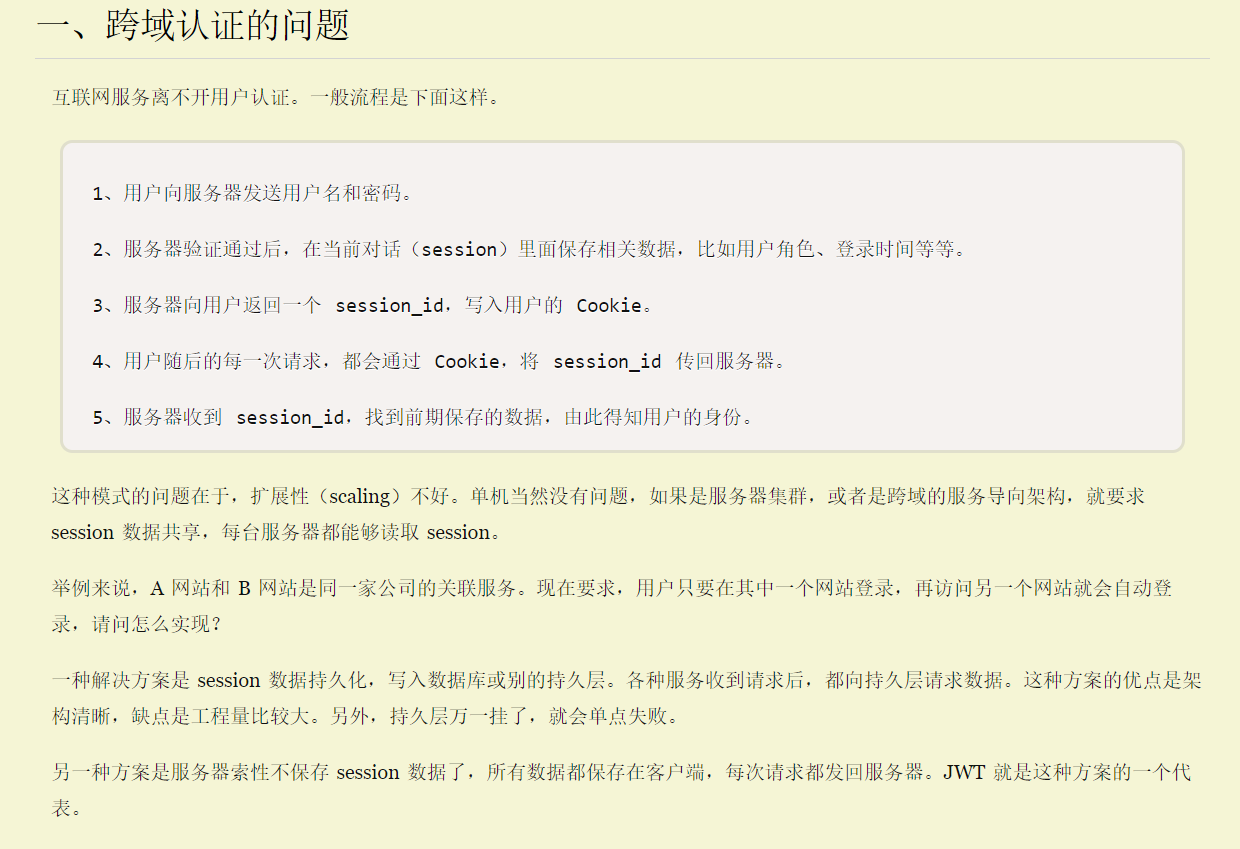This screenshot has width=1240, height=849.
Task: Click the sentence "互联网服务离不开用户认证。一般流程是下面这样。"
Action: coord(275,98)
